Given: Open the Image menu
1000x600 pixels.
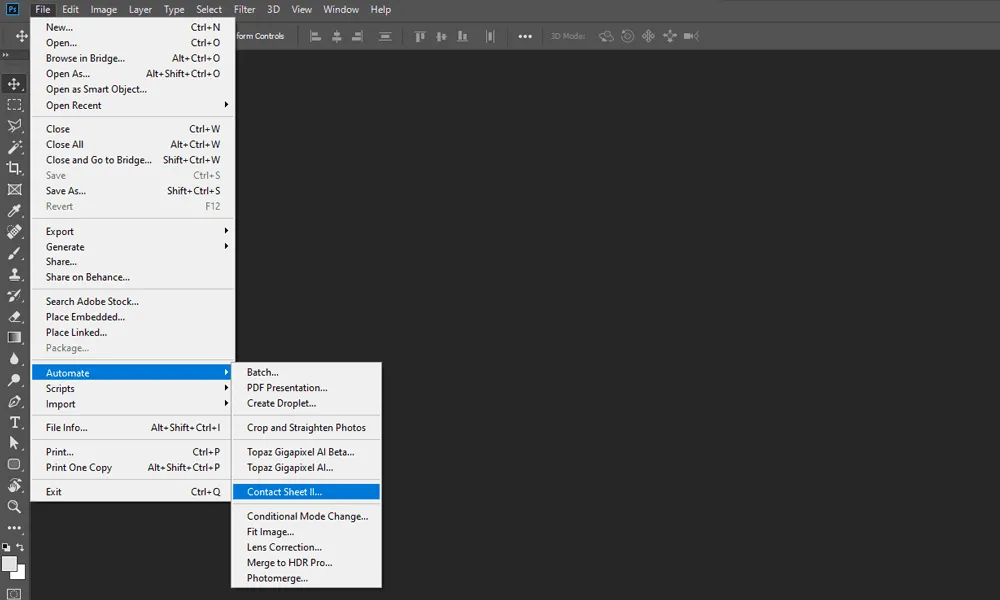Looking at the screenshot, I should (103, 10).
